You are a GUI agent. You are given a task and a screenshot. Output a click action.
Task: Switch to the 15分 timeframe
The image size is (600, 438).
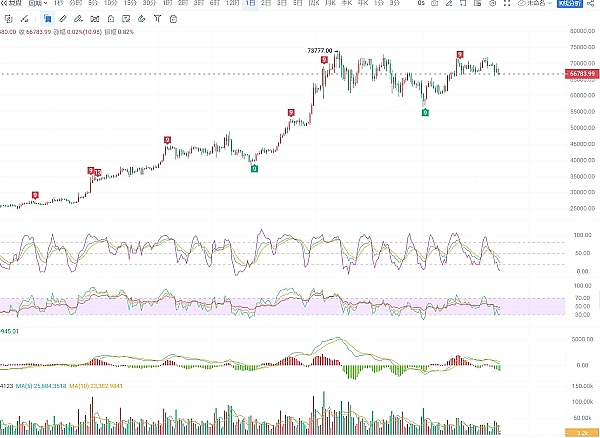[x=130, y=3]
